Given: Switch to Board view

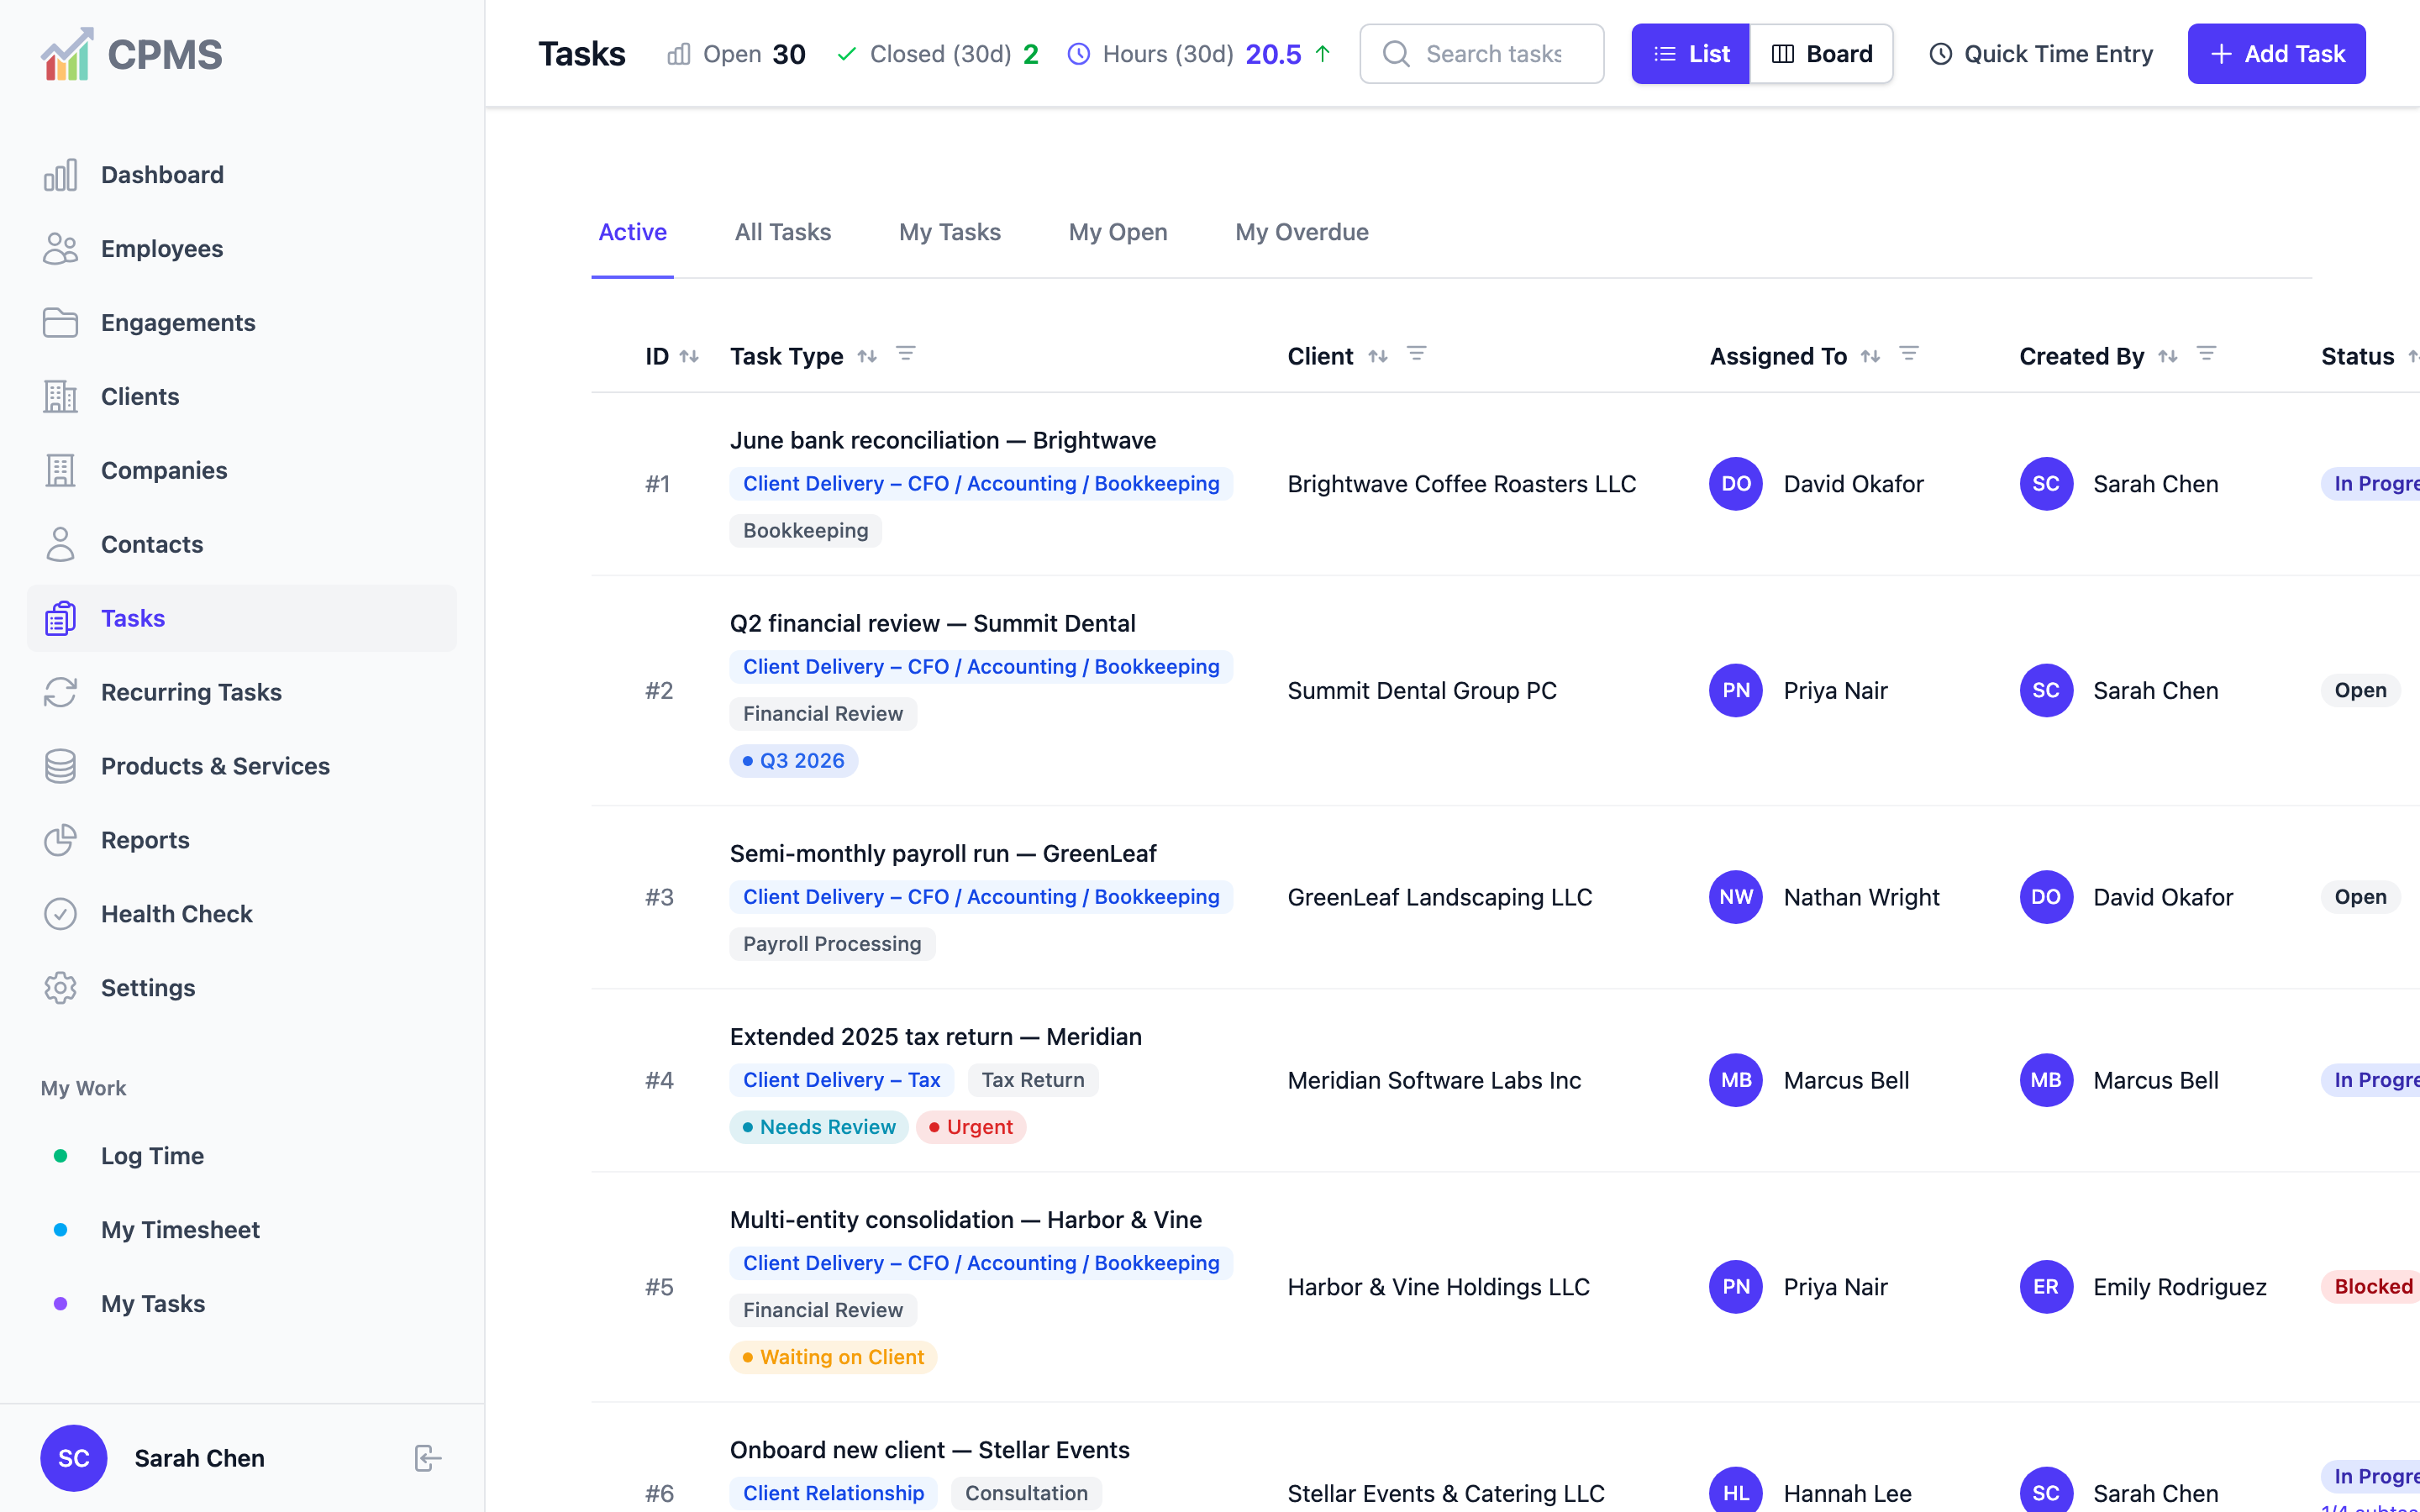Looking at the screenshot, I should (x=1821, y=54).
